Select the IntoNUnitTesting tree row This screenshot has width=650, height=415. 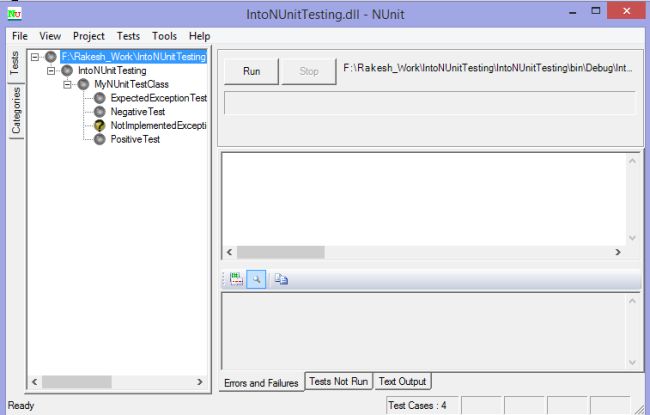click(x=112, y=70)
